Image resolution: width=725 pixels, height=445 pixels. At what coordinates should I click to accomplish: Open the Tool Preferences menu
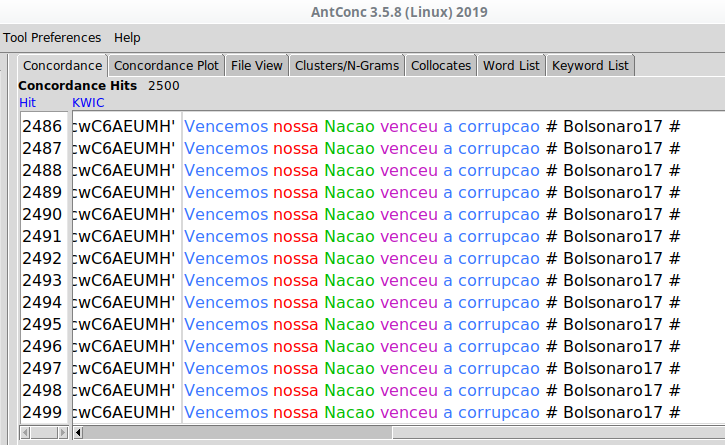point(52,38)
